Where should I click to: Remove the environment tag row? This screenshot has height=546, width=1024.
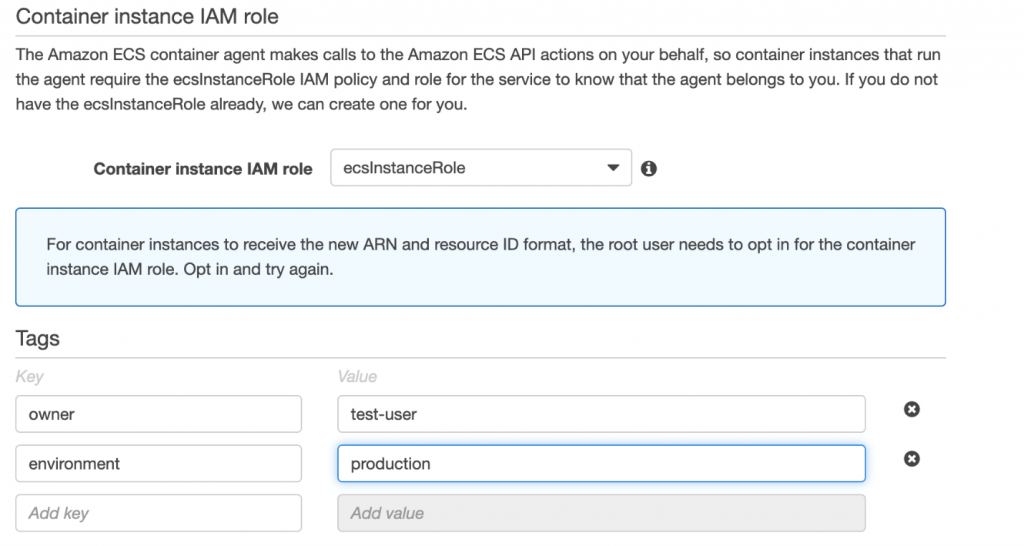[x=912, y=459]
